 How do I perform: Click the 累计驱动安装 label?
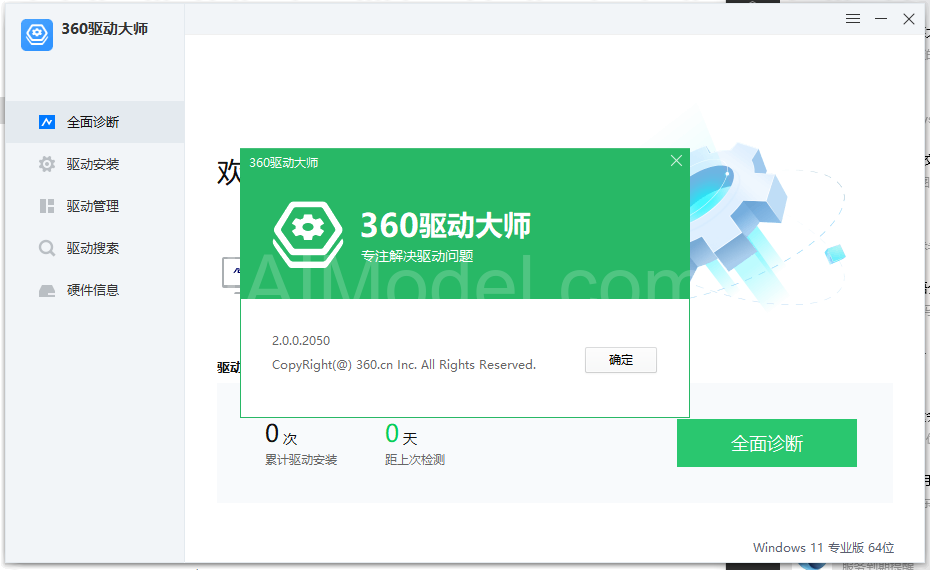tap(301, 460)
